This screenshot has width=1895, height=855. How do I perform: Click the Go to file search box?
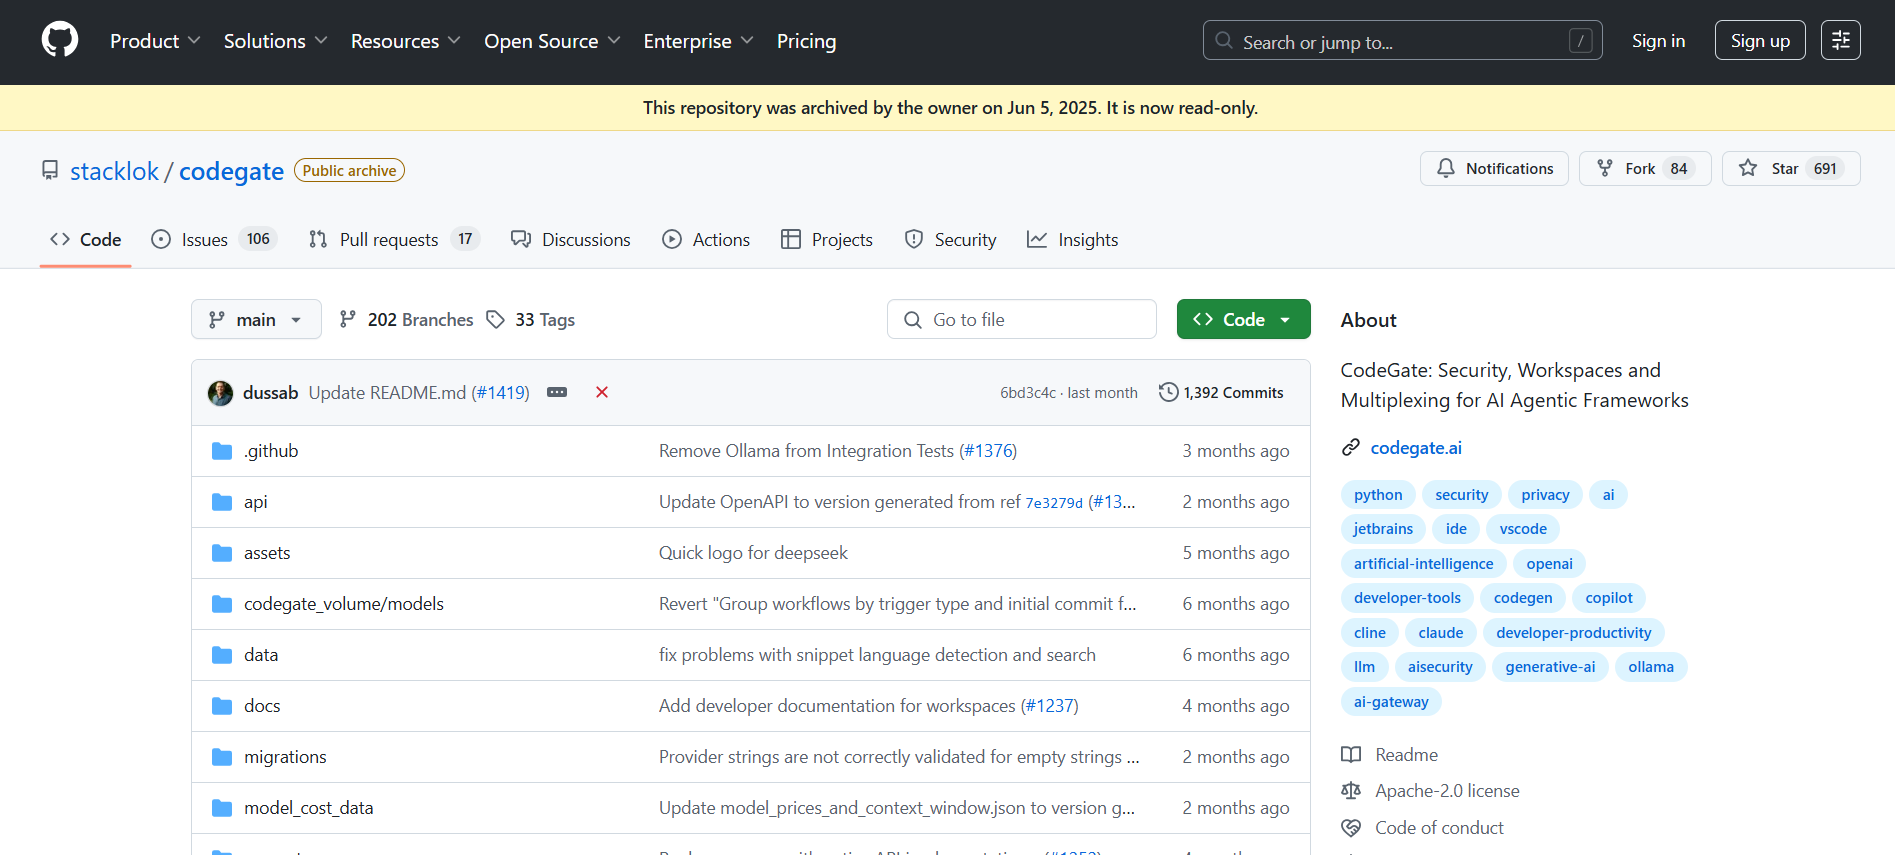[1021, 319]
